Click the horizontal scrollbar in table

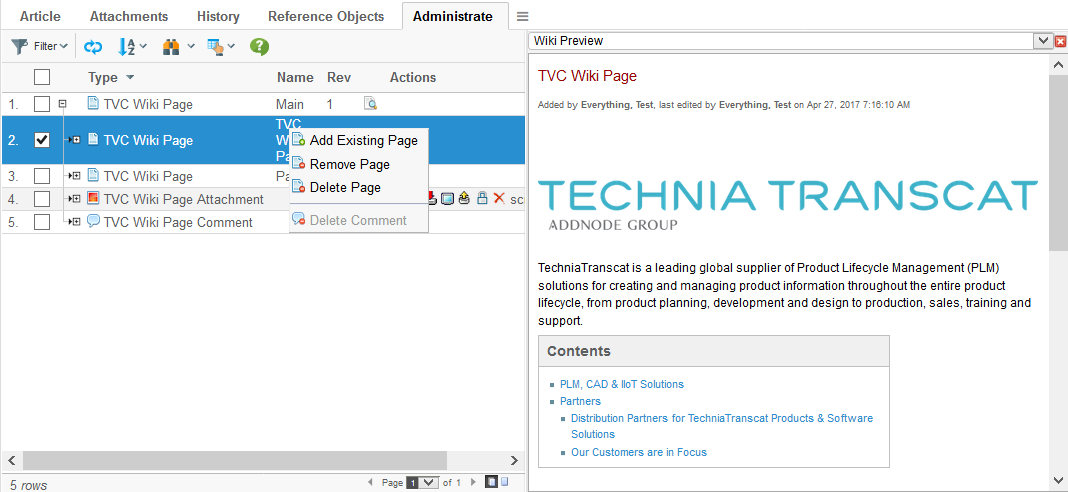[200, 460]
